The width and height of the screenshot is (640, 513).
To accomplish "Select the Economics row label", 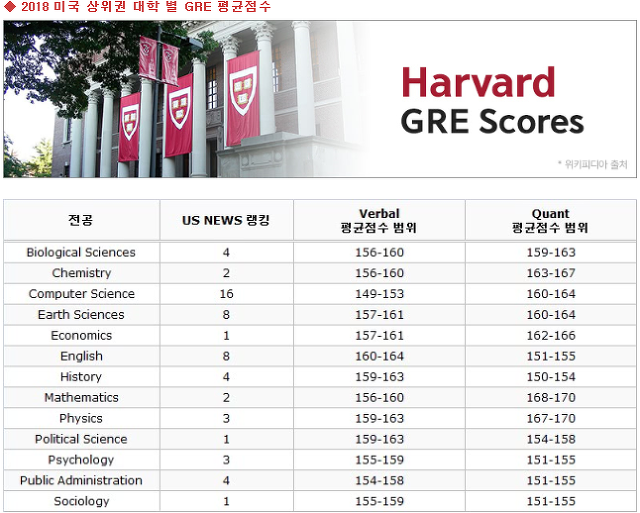I will 81,335.
